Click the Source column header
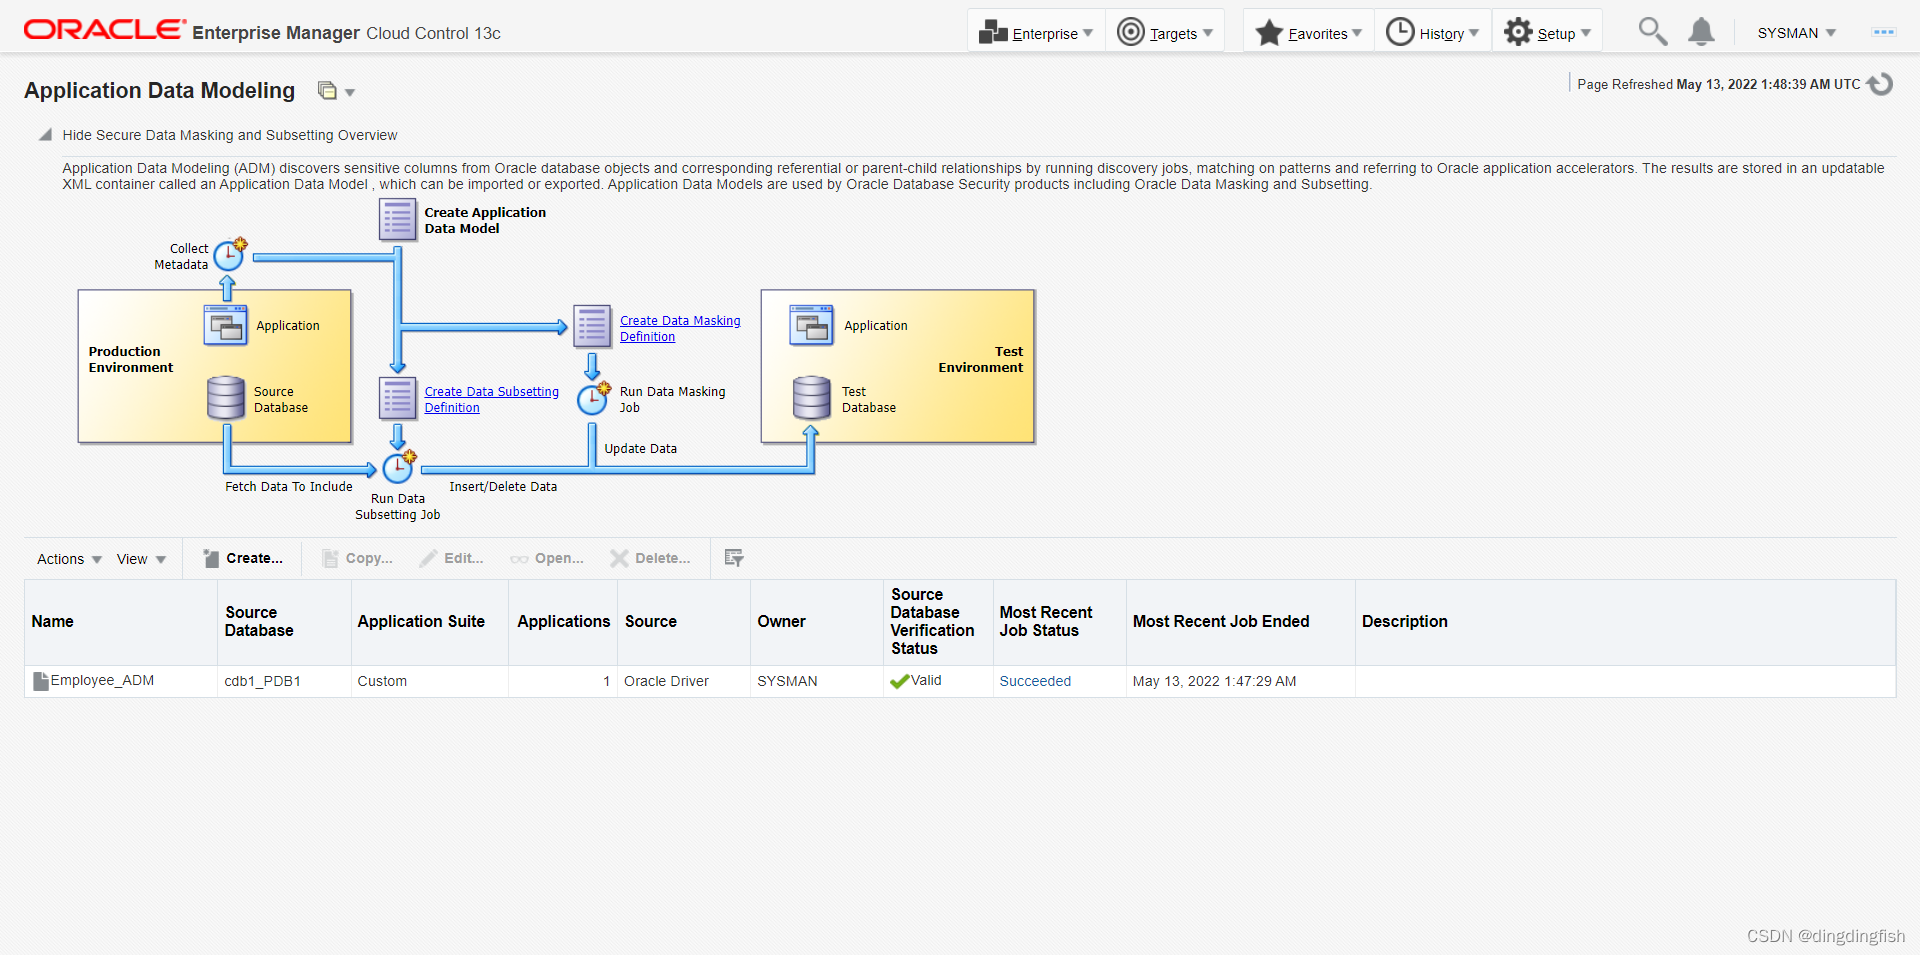 [684, 622]
